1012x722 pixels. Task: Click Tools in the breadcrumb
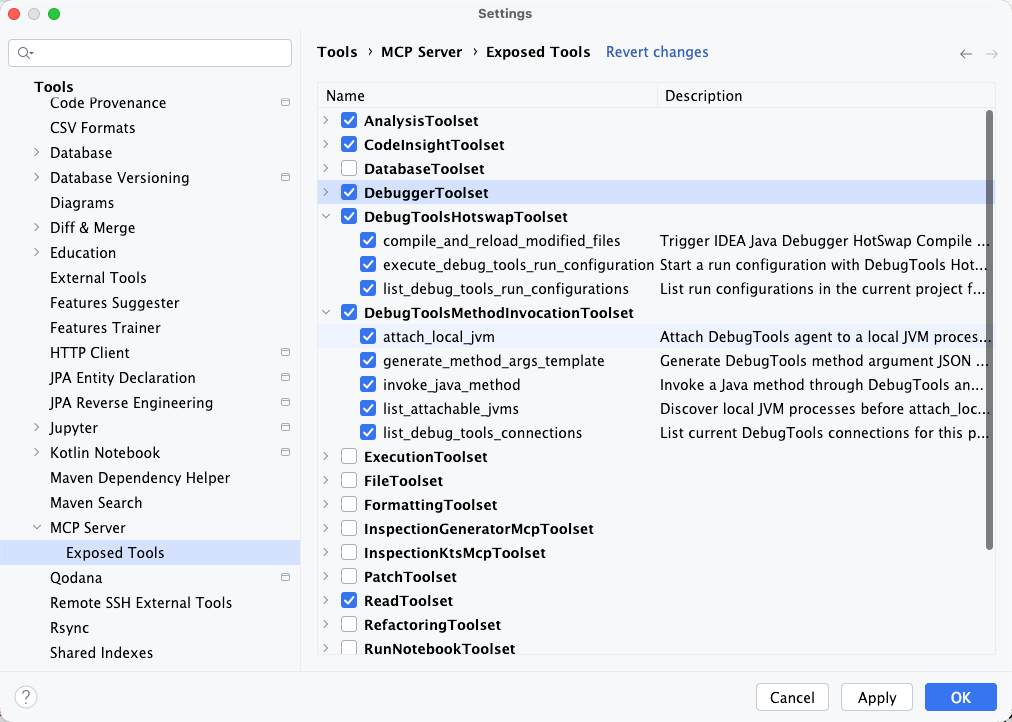point(337,52)
